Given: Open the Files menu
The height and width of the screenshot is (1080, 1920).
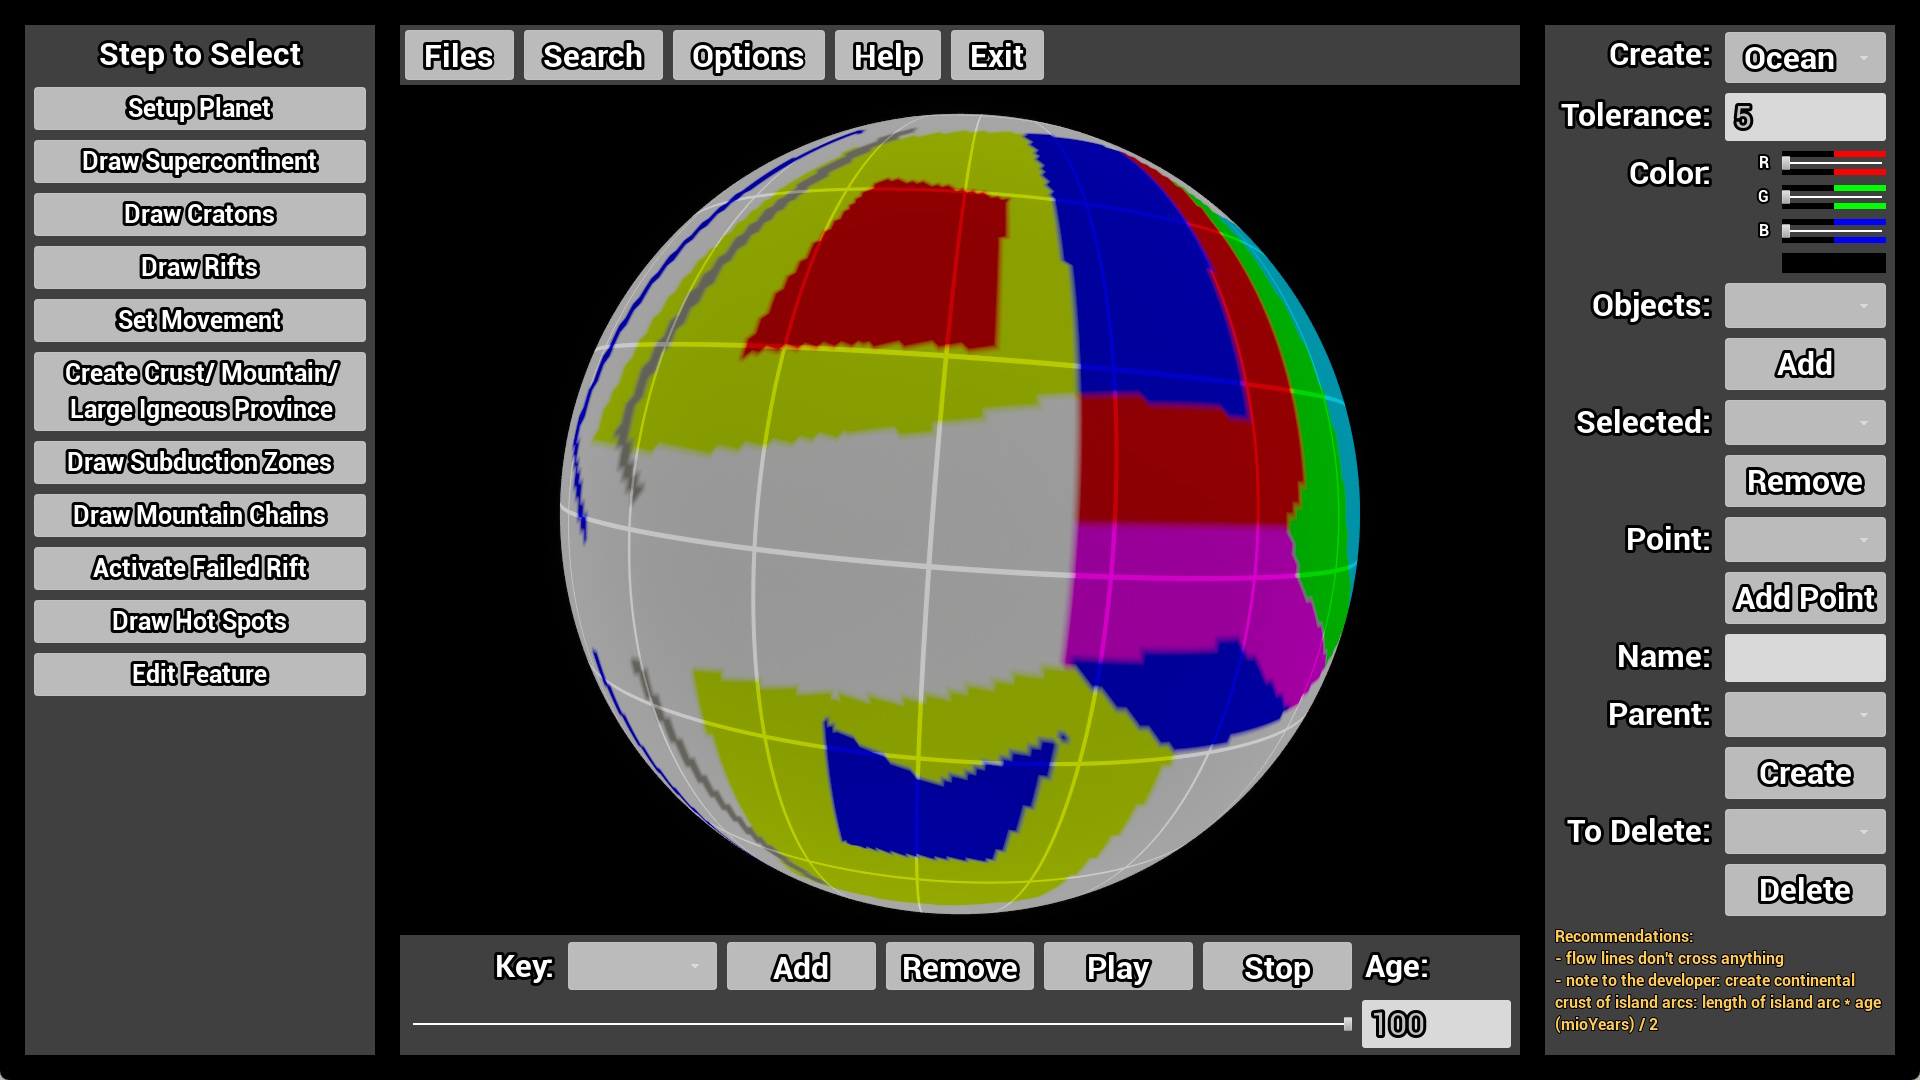Looking at the screenshot, I should pos(458,56).
